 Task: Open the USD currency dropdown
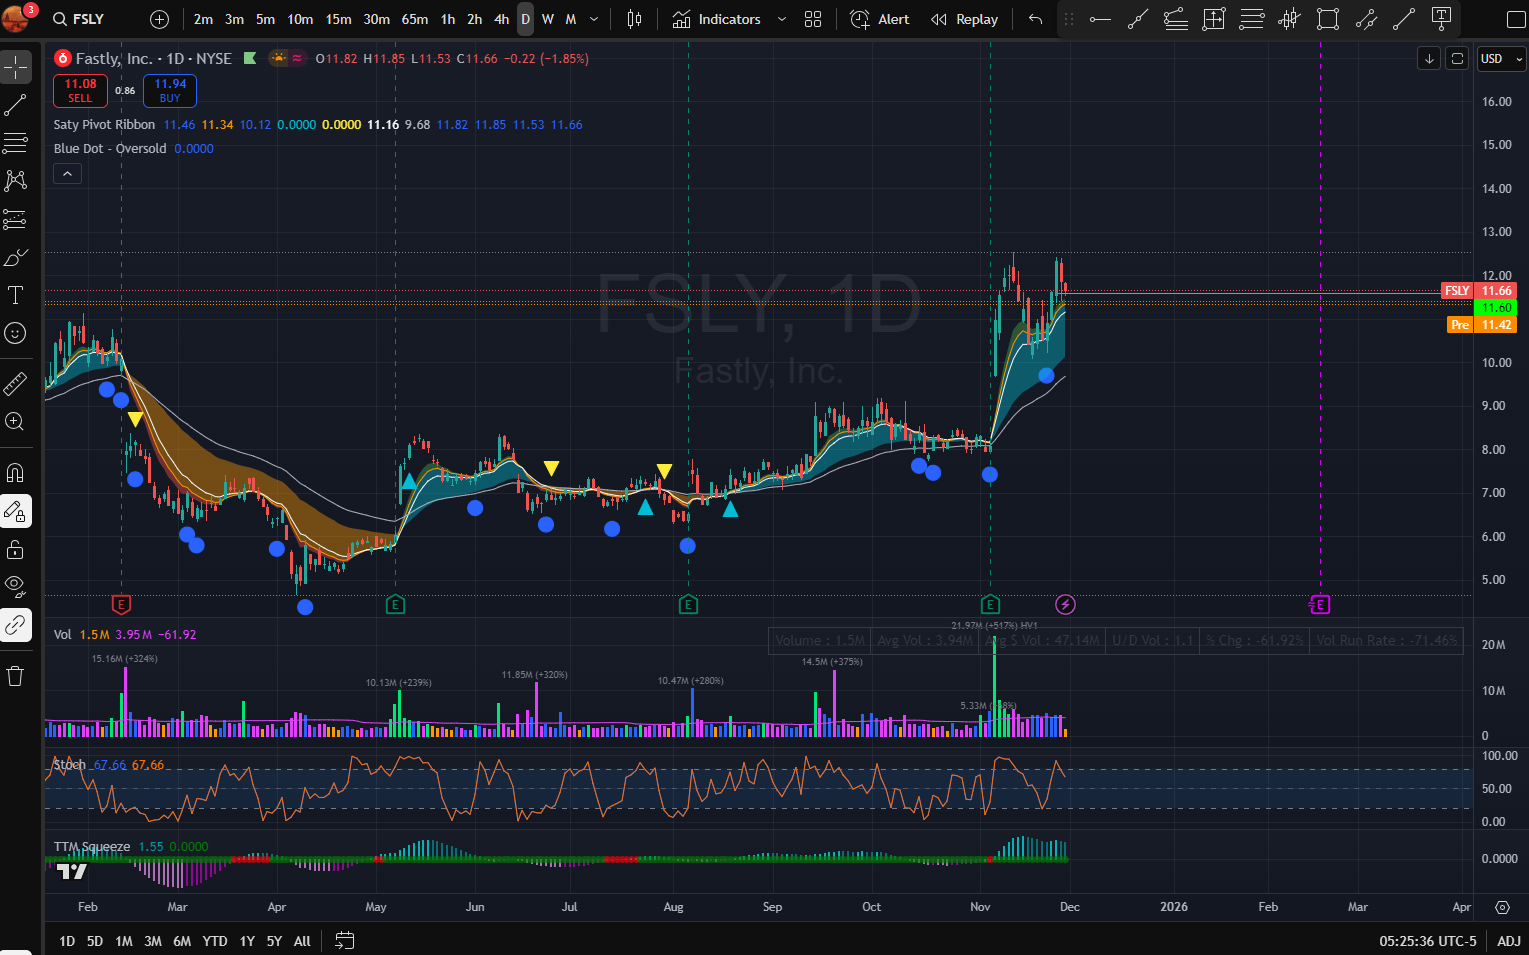[1501, 59]
